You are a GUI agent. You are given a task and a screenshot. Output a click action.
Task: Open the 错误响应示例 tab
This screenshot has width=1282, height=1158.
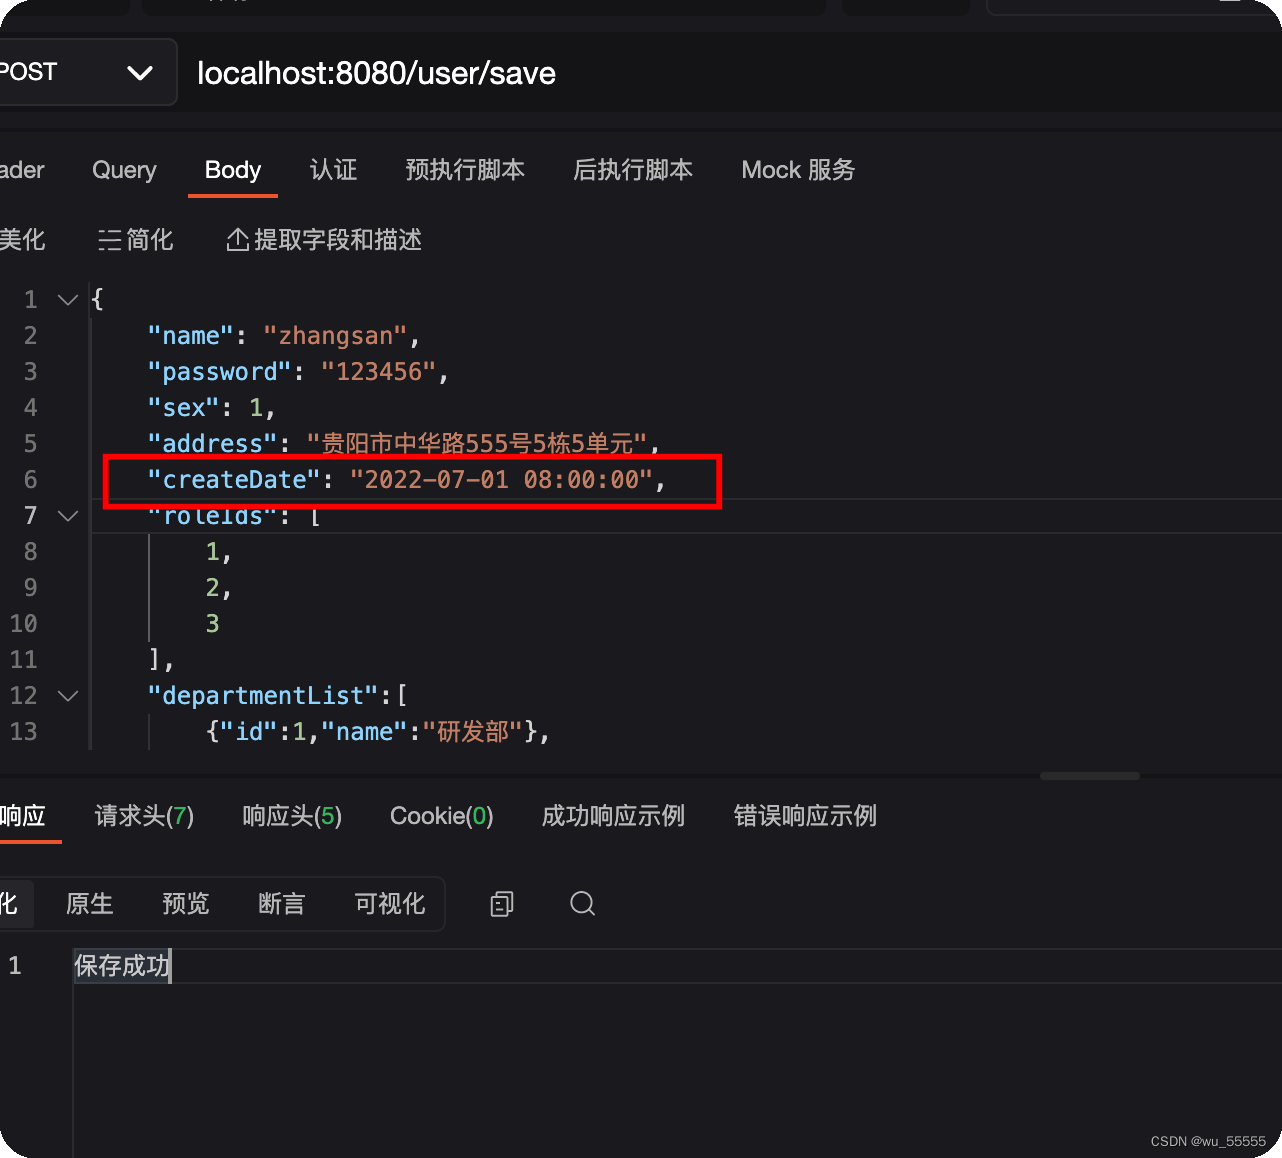pos(805,816)
